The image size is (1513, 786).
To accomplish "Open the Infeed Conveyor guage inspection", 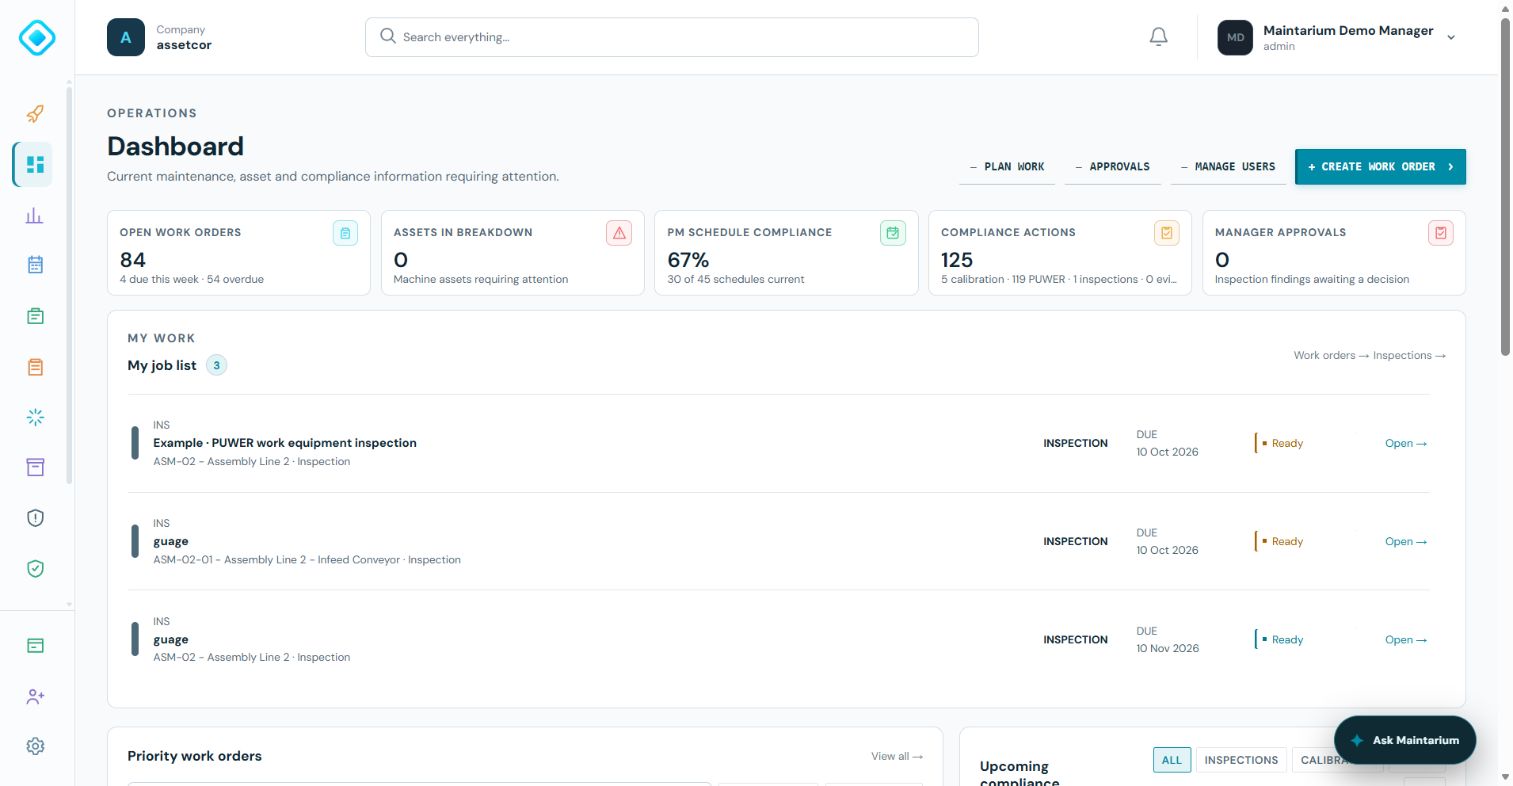I will [1405, 542].
